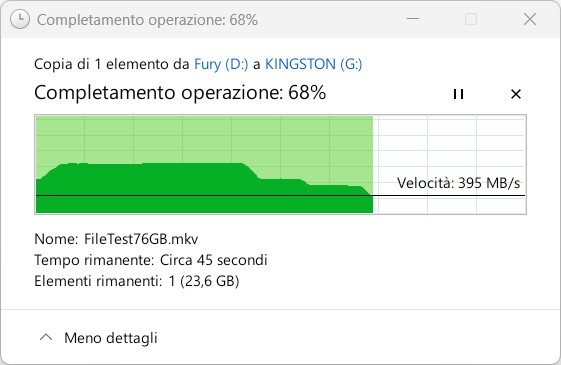This screenshot has height=365, width=561.
Task: Minimize the copy progress window
Action: (413, 19)
